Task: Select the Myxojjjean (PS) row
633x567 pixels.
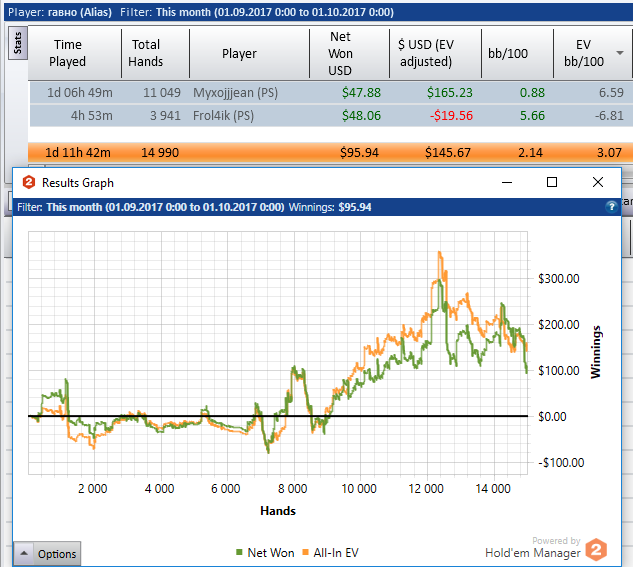Action: (331, 92)
